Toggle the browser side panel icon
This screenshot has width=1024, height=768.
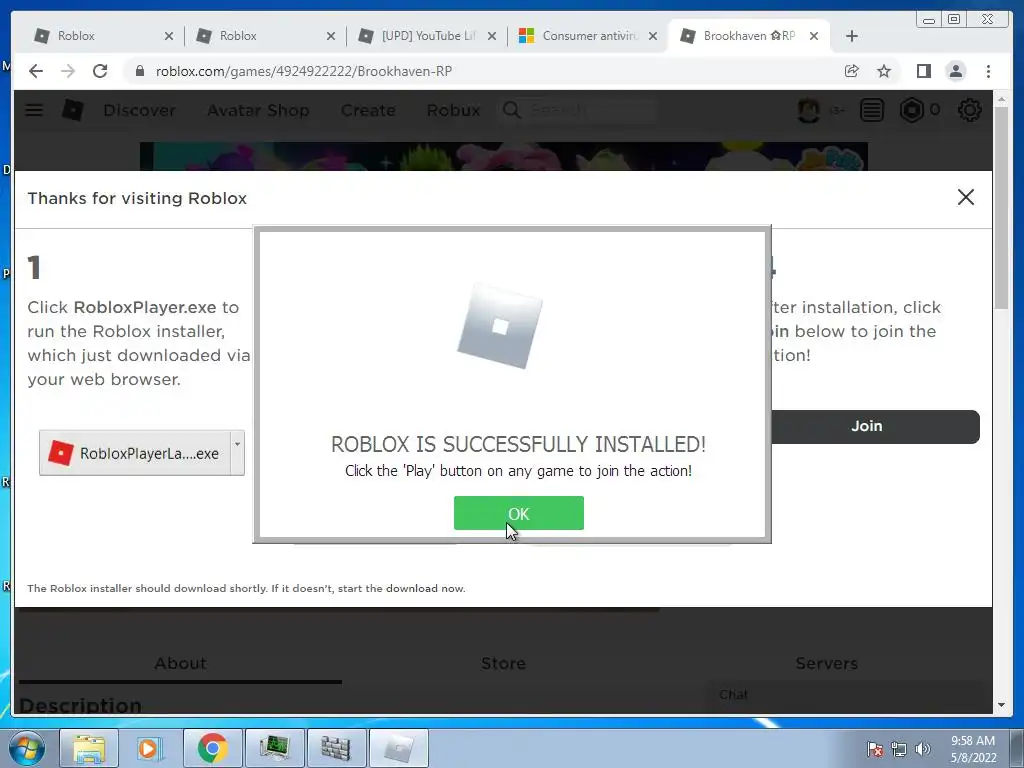923,71
